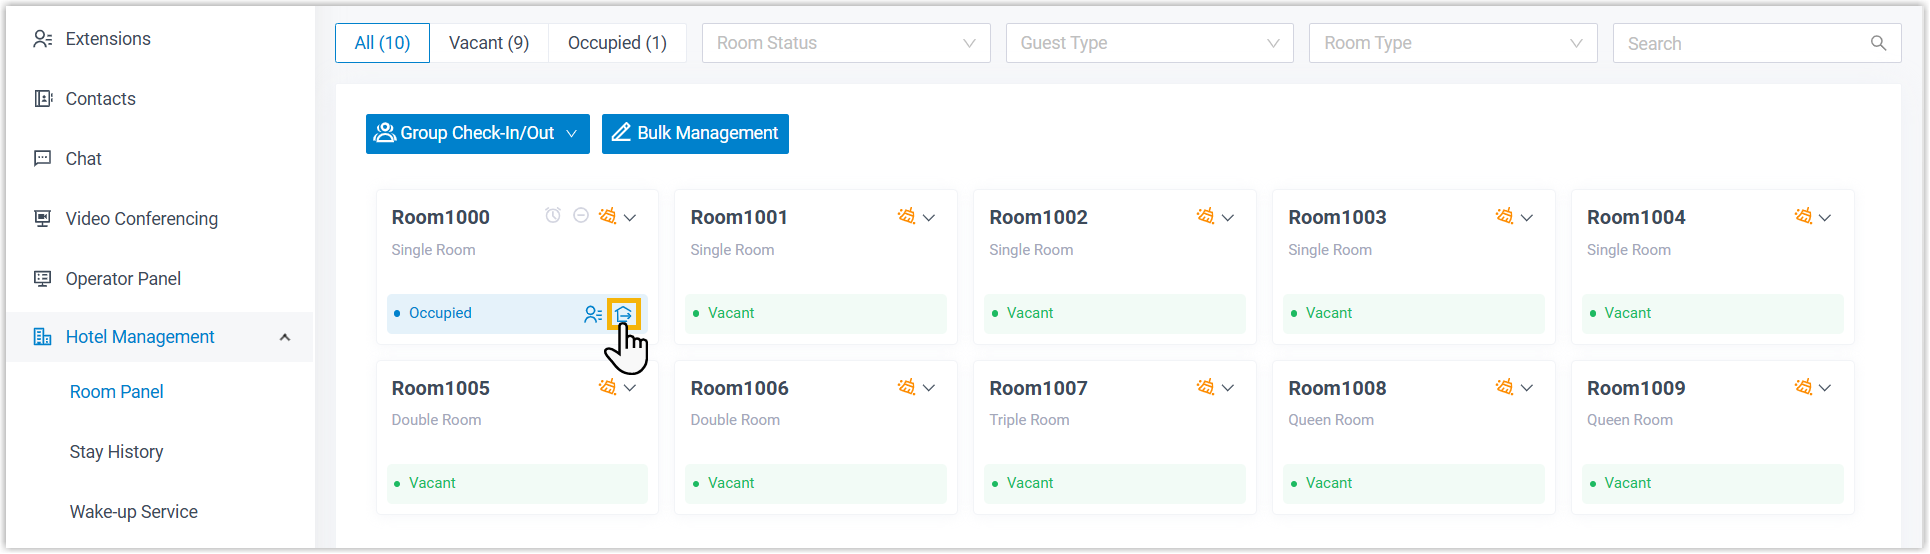Open the Room Type filter dropdown
The width and height of the screenshot is (1930, 554).
[1453, 43]
